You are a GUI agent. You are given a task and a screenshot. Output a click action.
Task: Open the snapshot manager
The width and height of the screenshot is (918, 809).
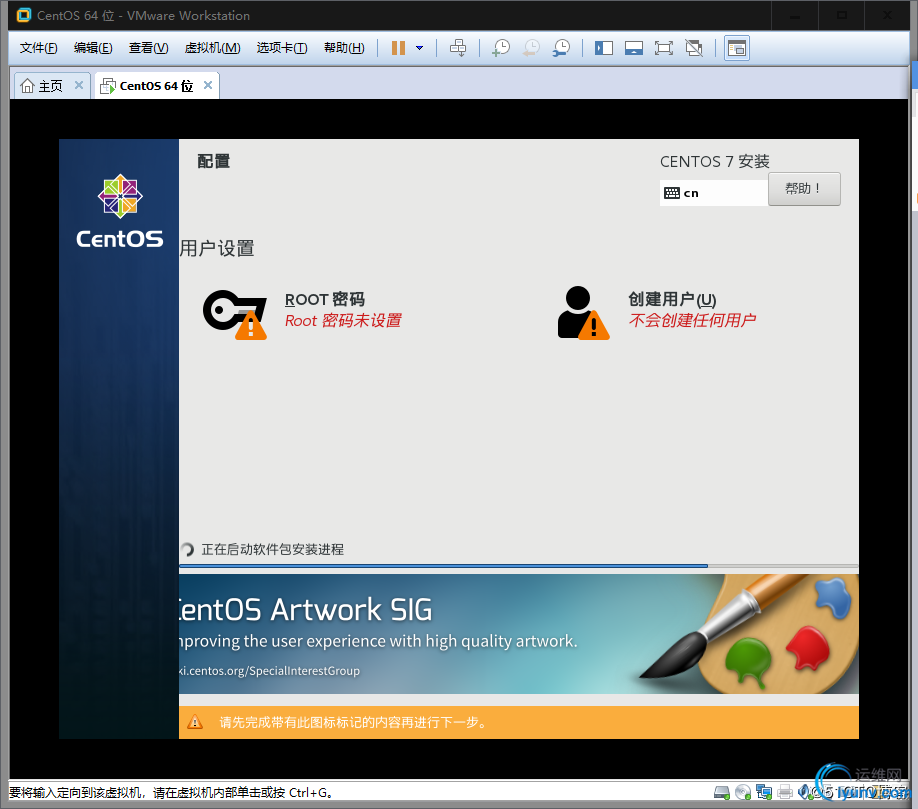click(561, 48)
